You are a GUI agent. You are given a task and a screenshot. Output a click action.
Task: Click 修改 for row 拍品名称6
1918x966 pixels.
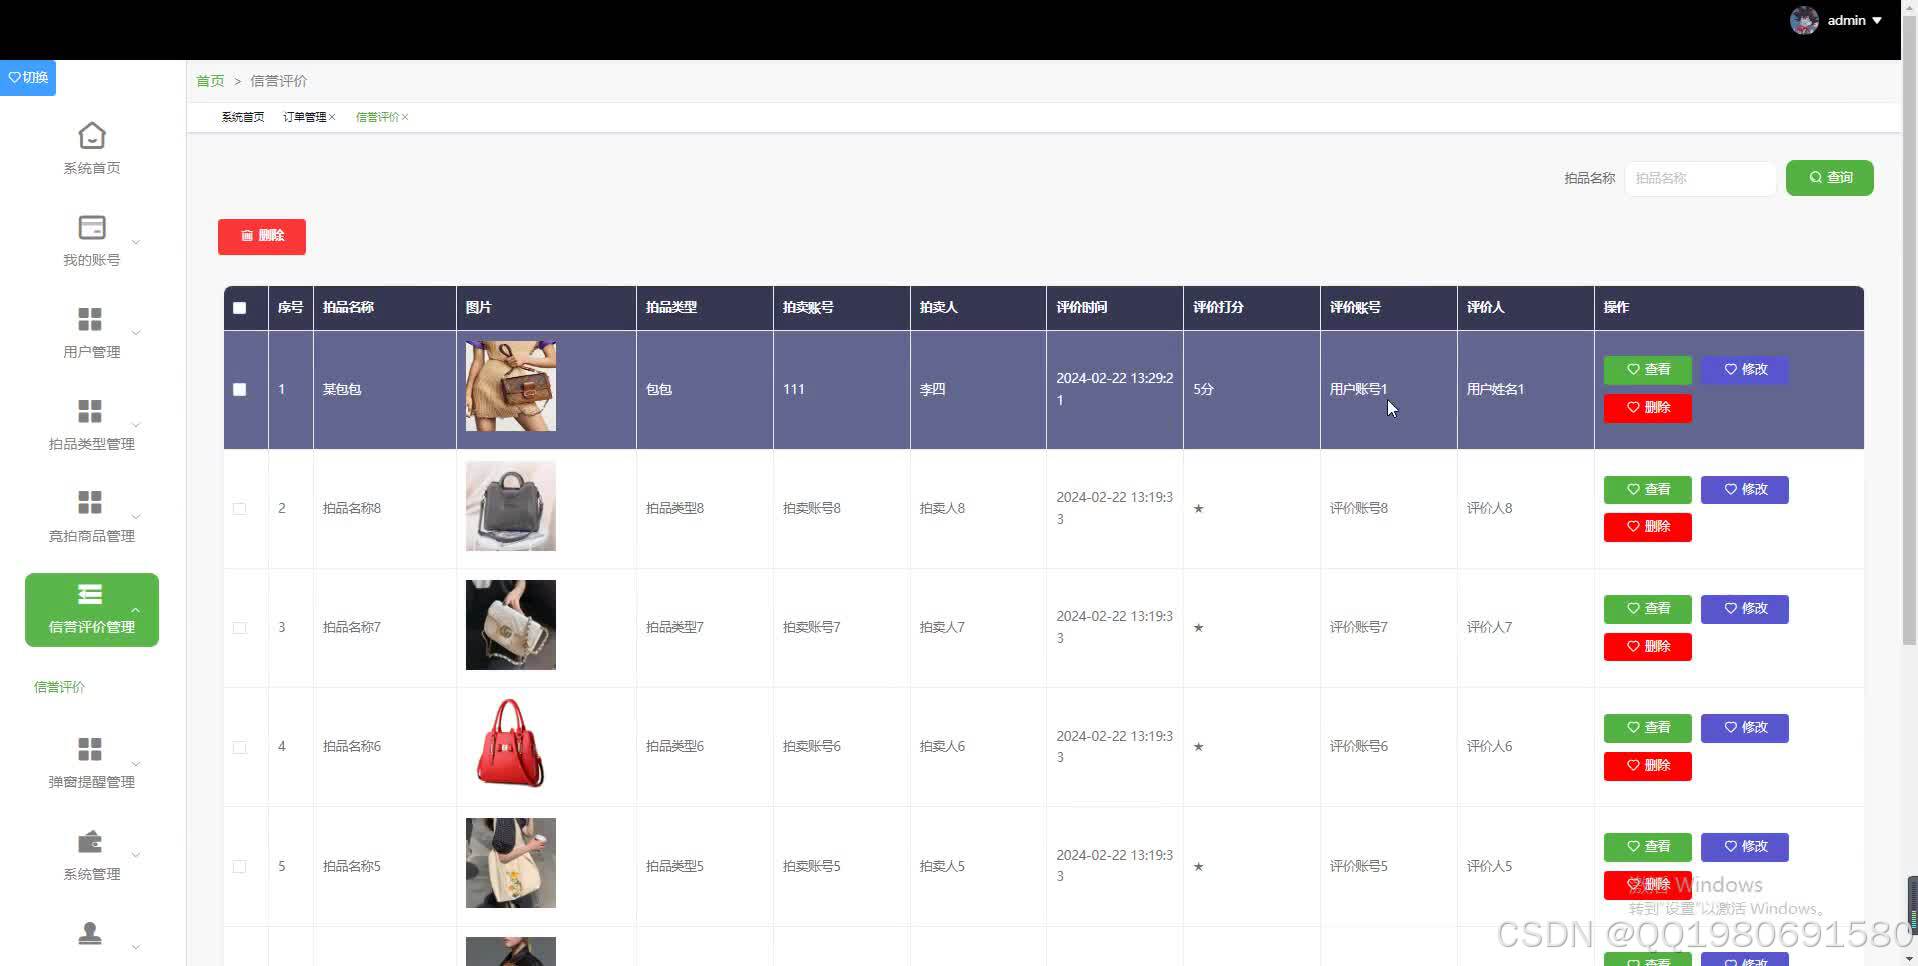tap(1744, 728)
